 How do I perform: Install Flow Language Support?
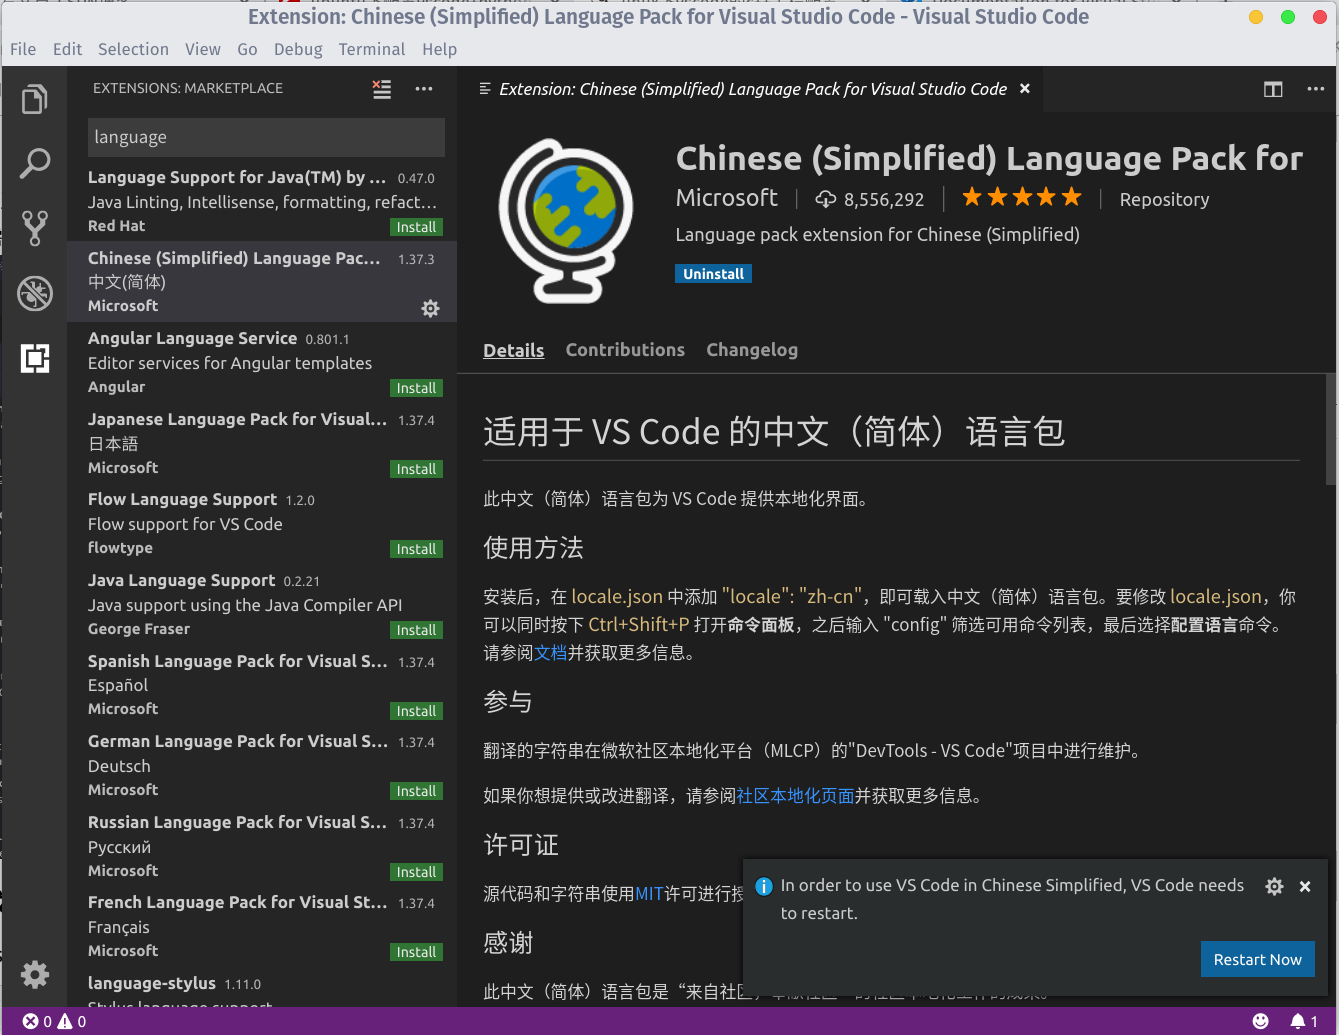click(x=416, y=549)
